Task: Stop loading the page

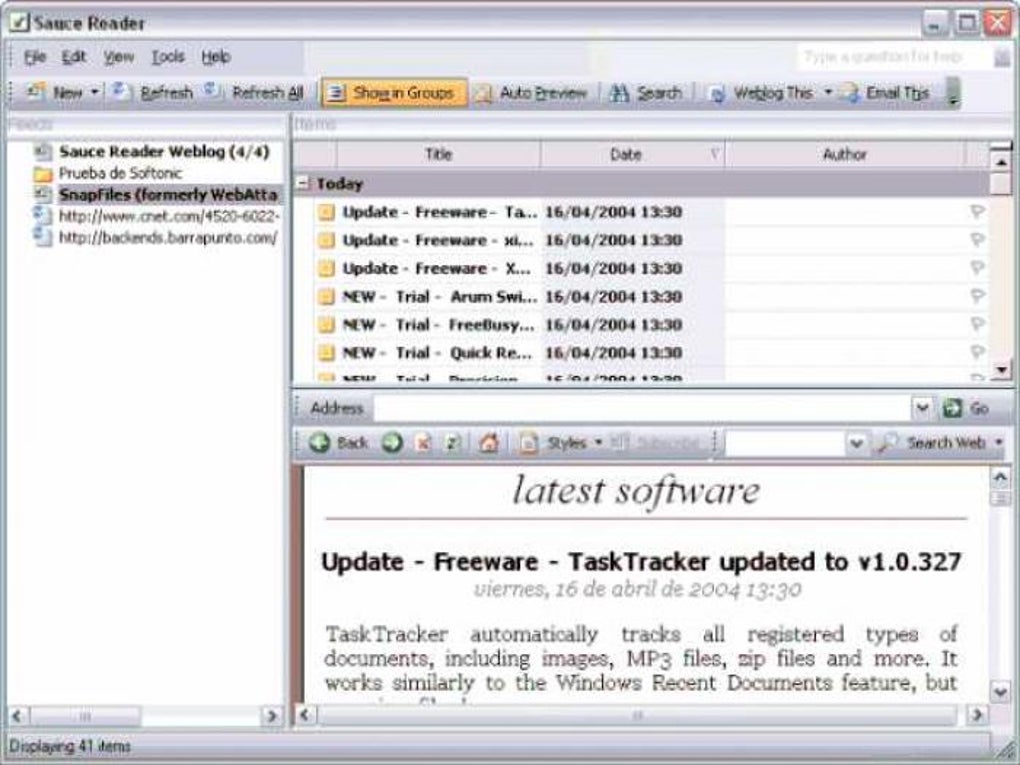Action: tap(423, 443)
